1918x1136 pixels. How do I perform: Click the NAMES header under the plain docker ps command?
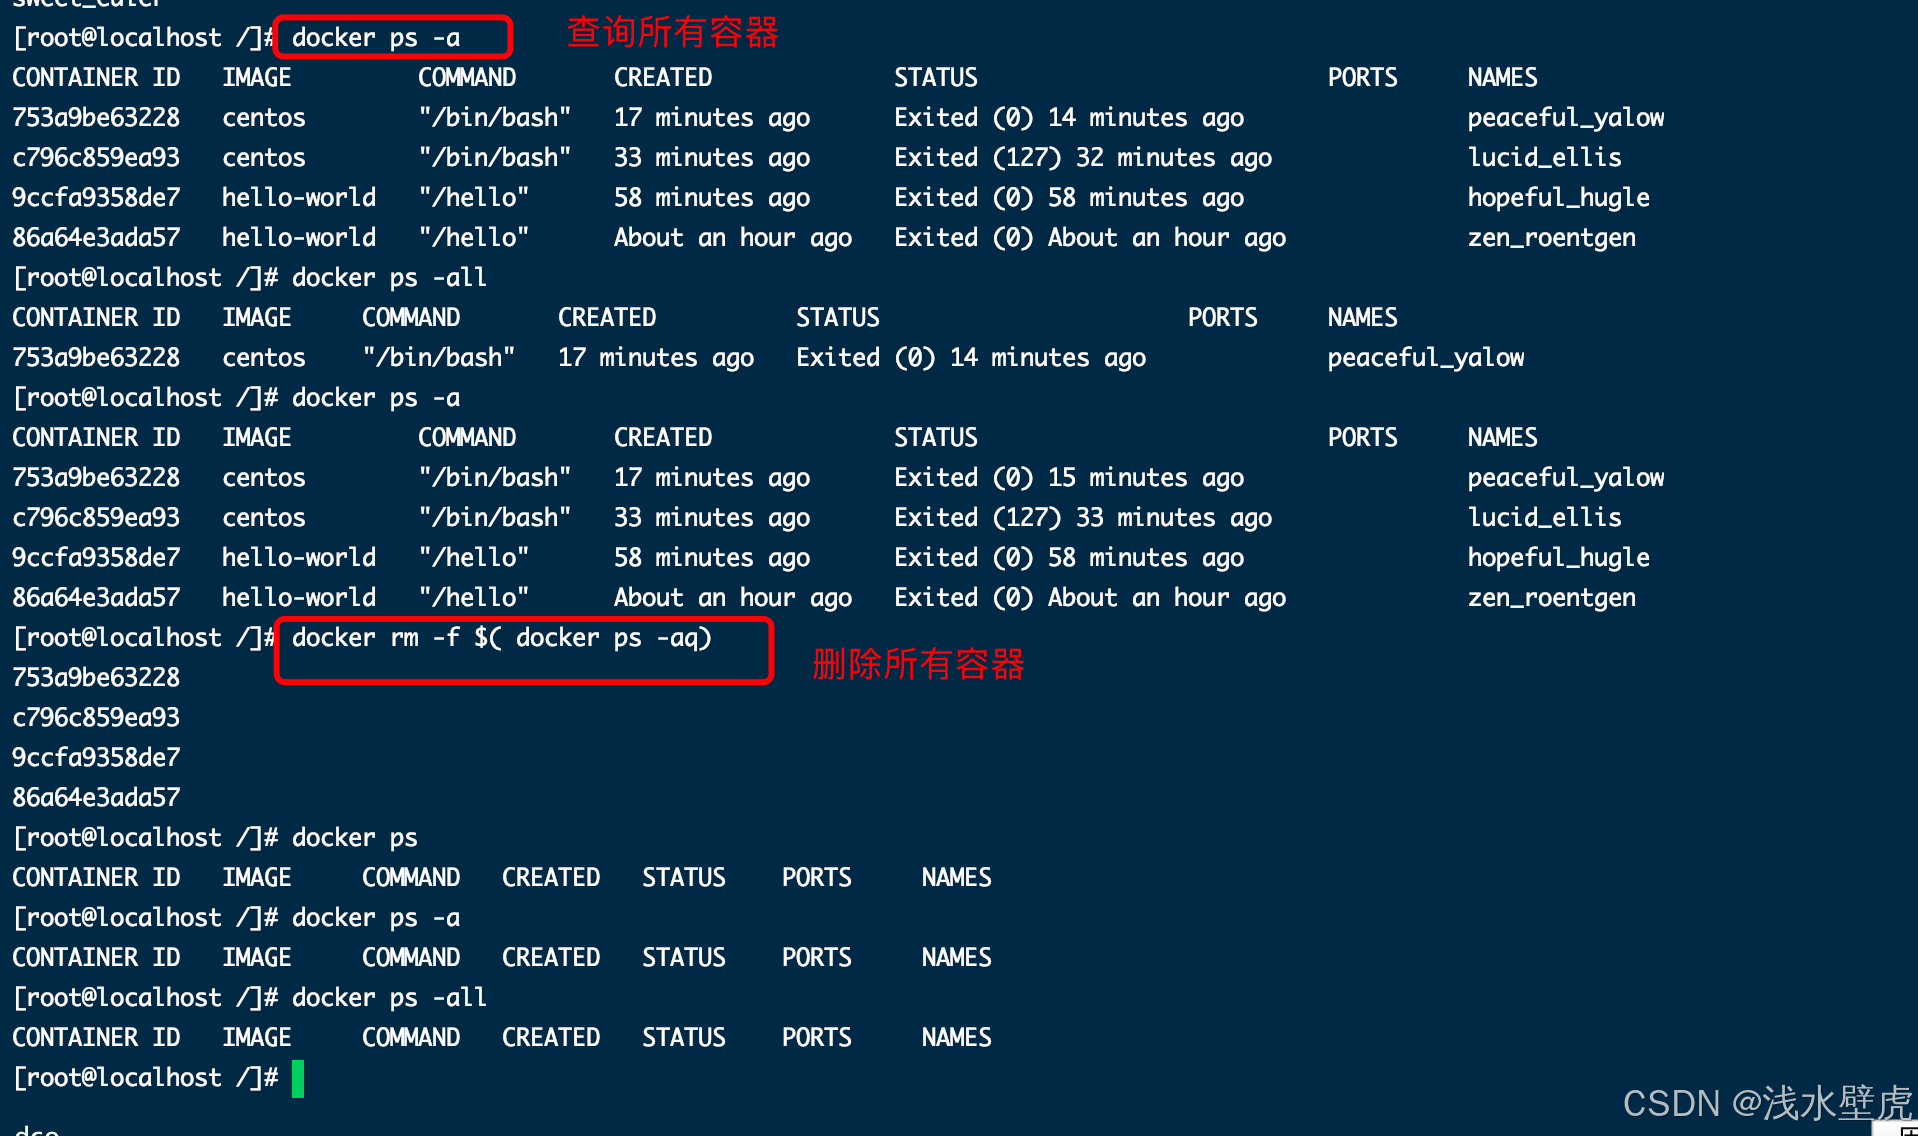[x=956, y=878]
